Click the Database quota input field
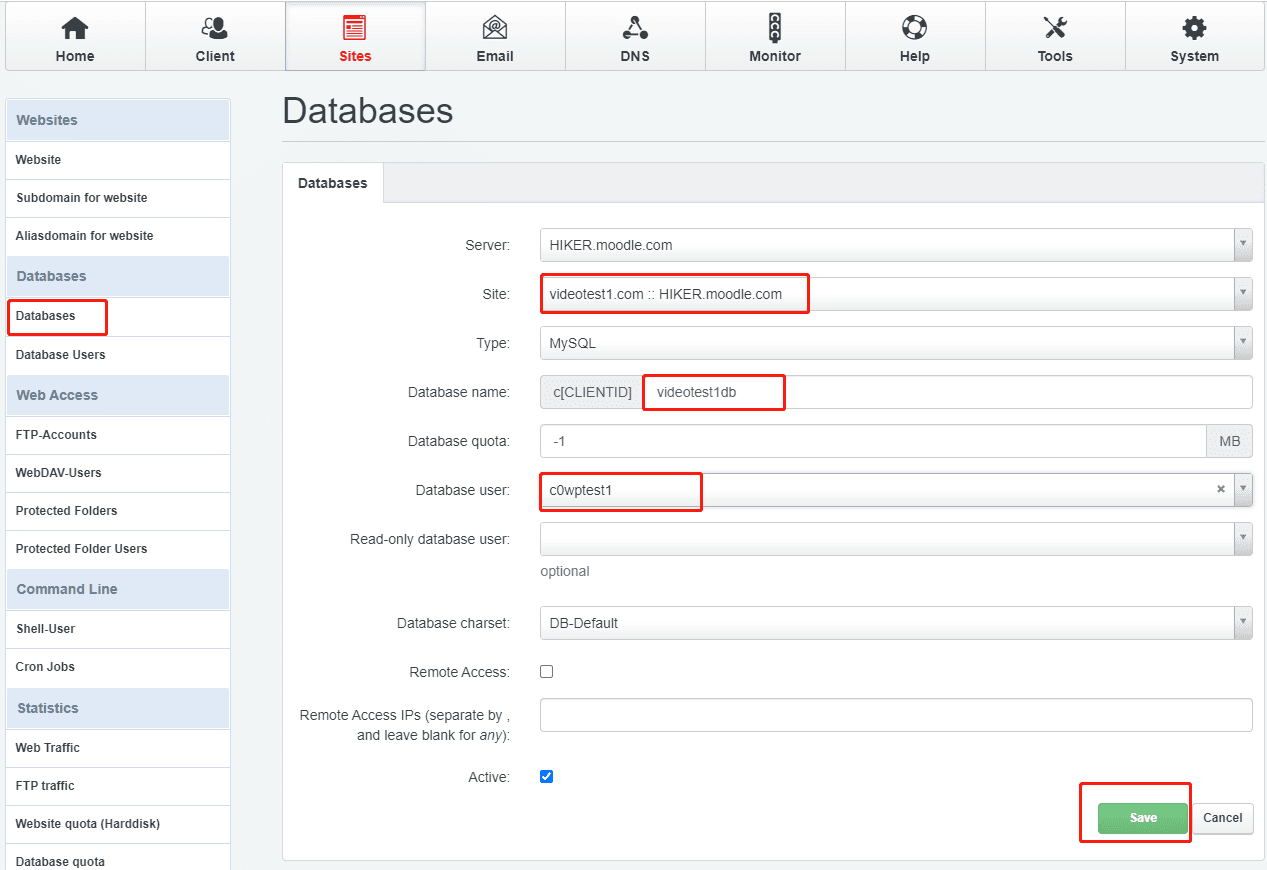The image size is (1267, 870). click(x=873, y=441)
